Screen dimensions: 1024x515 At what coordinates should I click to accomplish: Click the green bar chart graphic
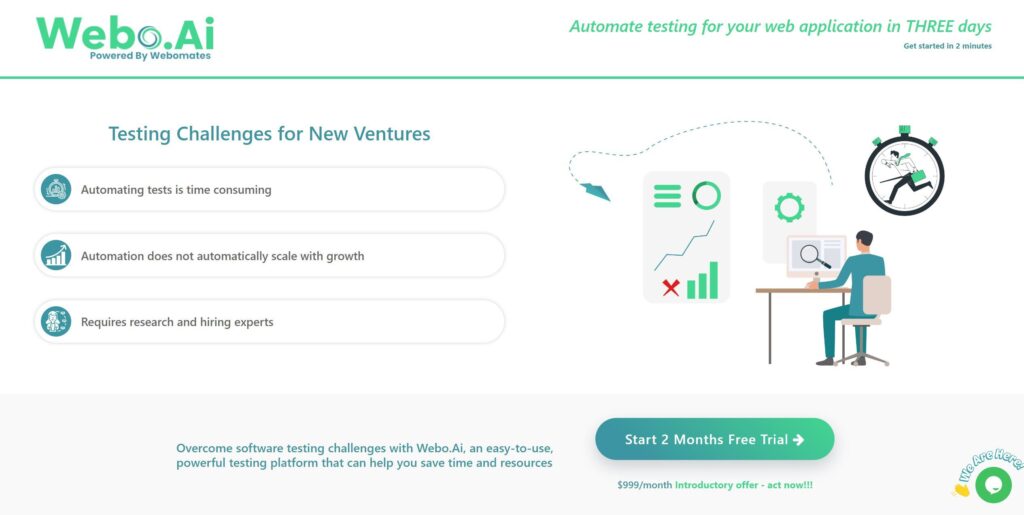click(702, 281)
